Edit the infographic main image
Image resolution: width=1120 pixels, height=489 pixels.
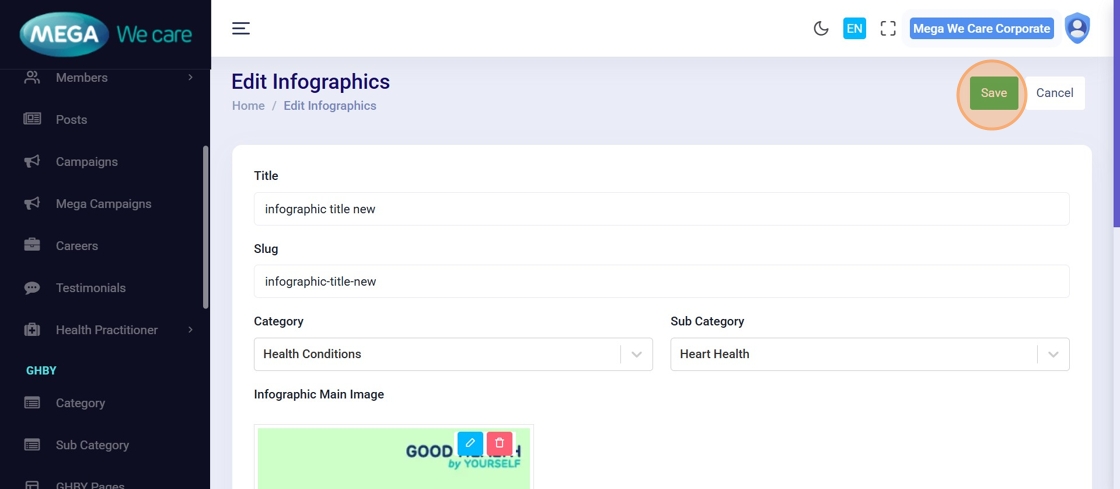pos(470,443)
